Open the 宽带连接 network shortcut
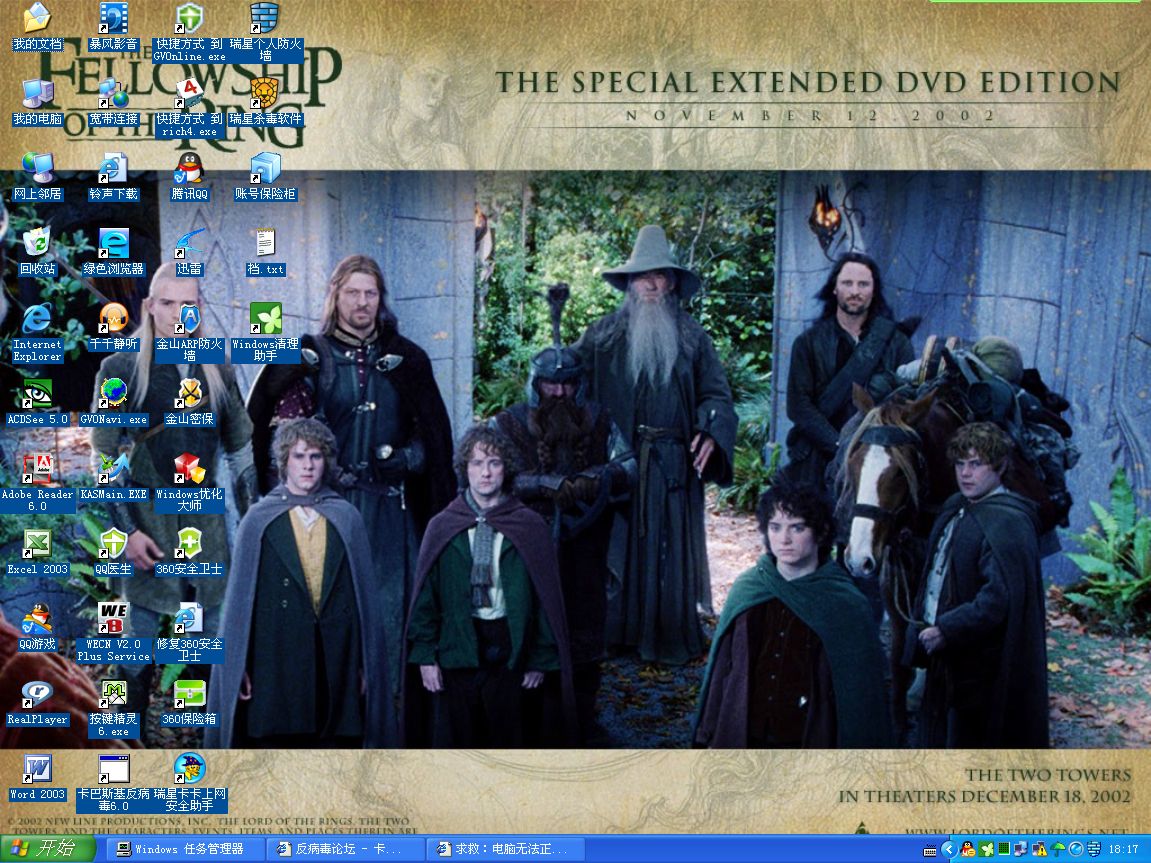 (x=113, y=102)
